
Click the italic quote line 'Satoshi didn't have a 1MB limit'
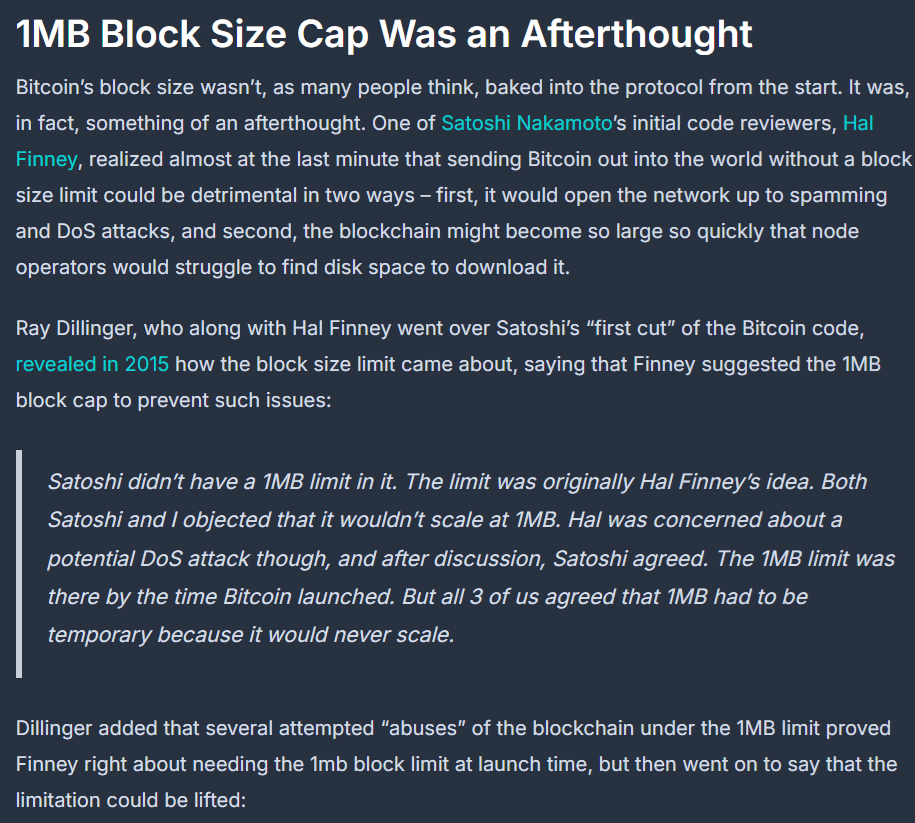tap(457, 482)
